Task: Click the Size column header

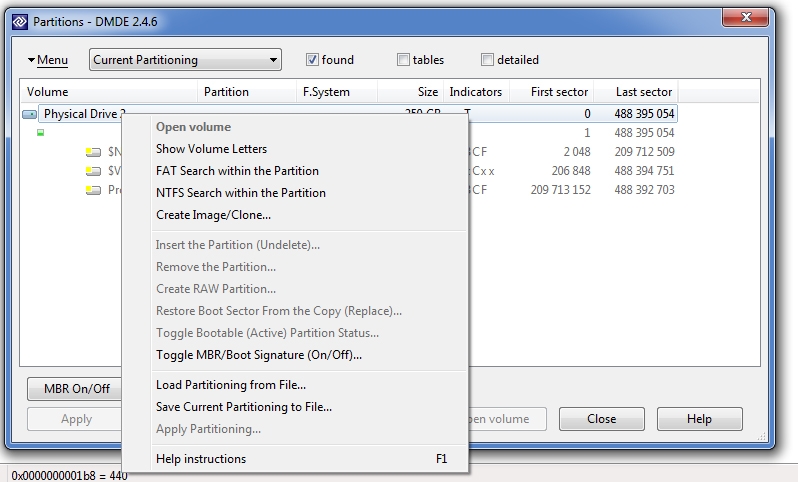Action: pyautogui.click(x=411, y=92)
